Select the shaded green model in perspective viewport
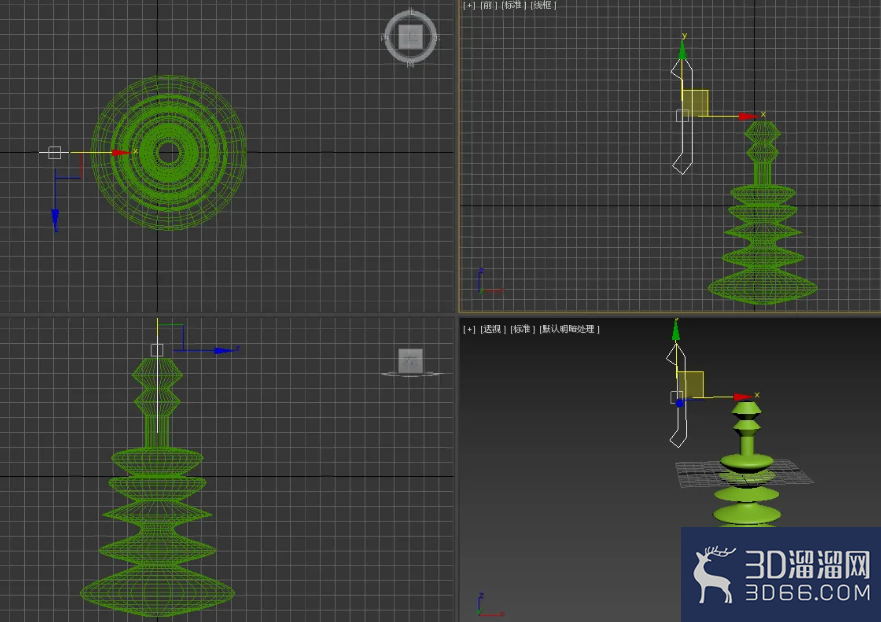Image resolution: width=881 pixels, height=622 pixels. (747, 463)
